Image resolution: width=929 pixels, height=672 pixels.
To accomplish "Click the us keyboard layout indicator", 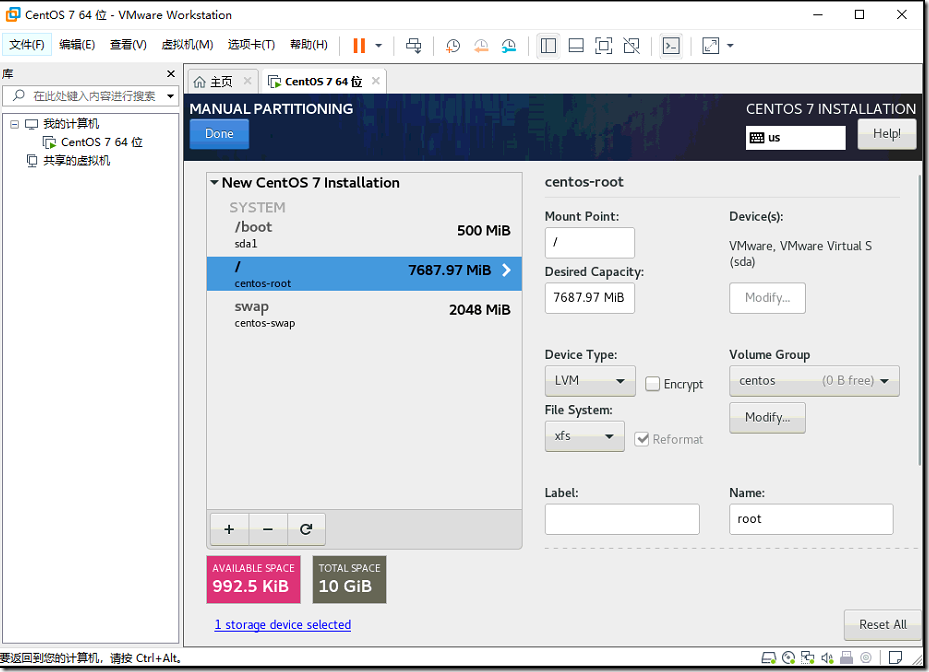I will click(795, 137).
